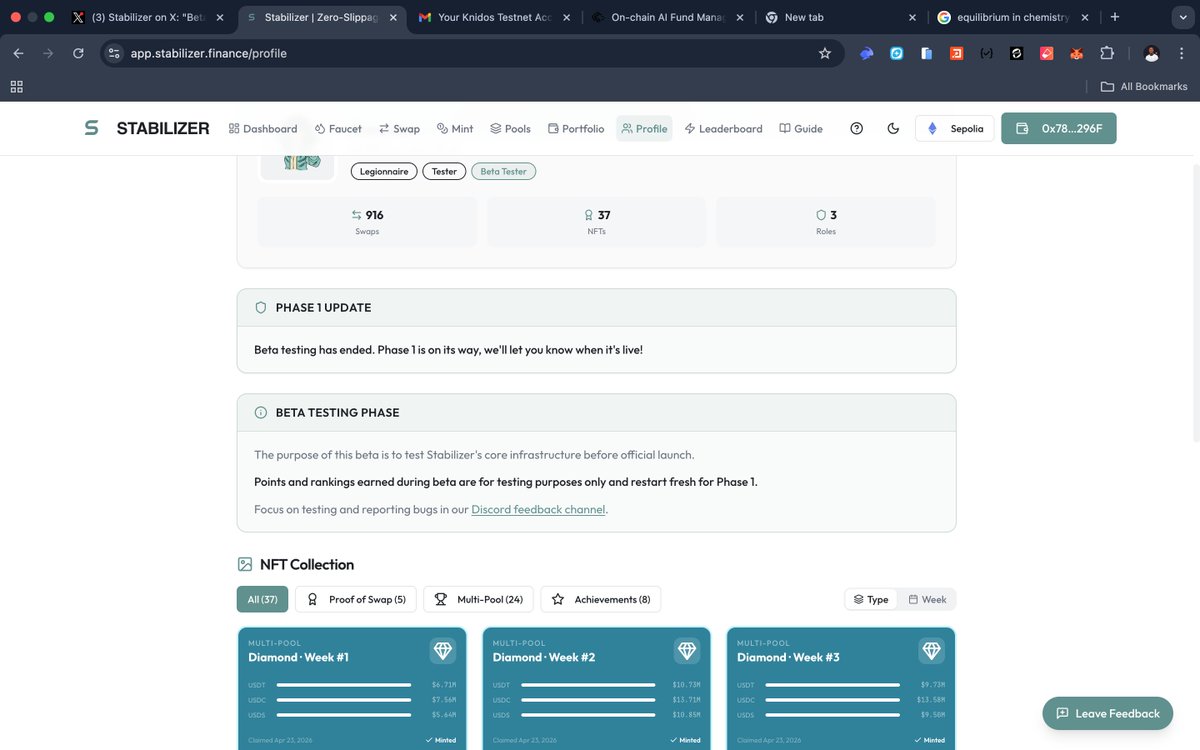The width and height of the screenshot is (1200, 750).
Task: Open the pink eraser extension icon
Action: point(1047,53)
